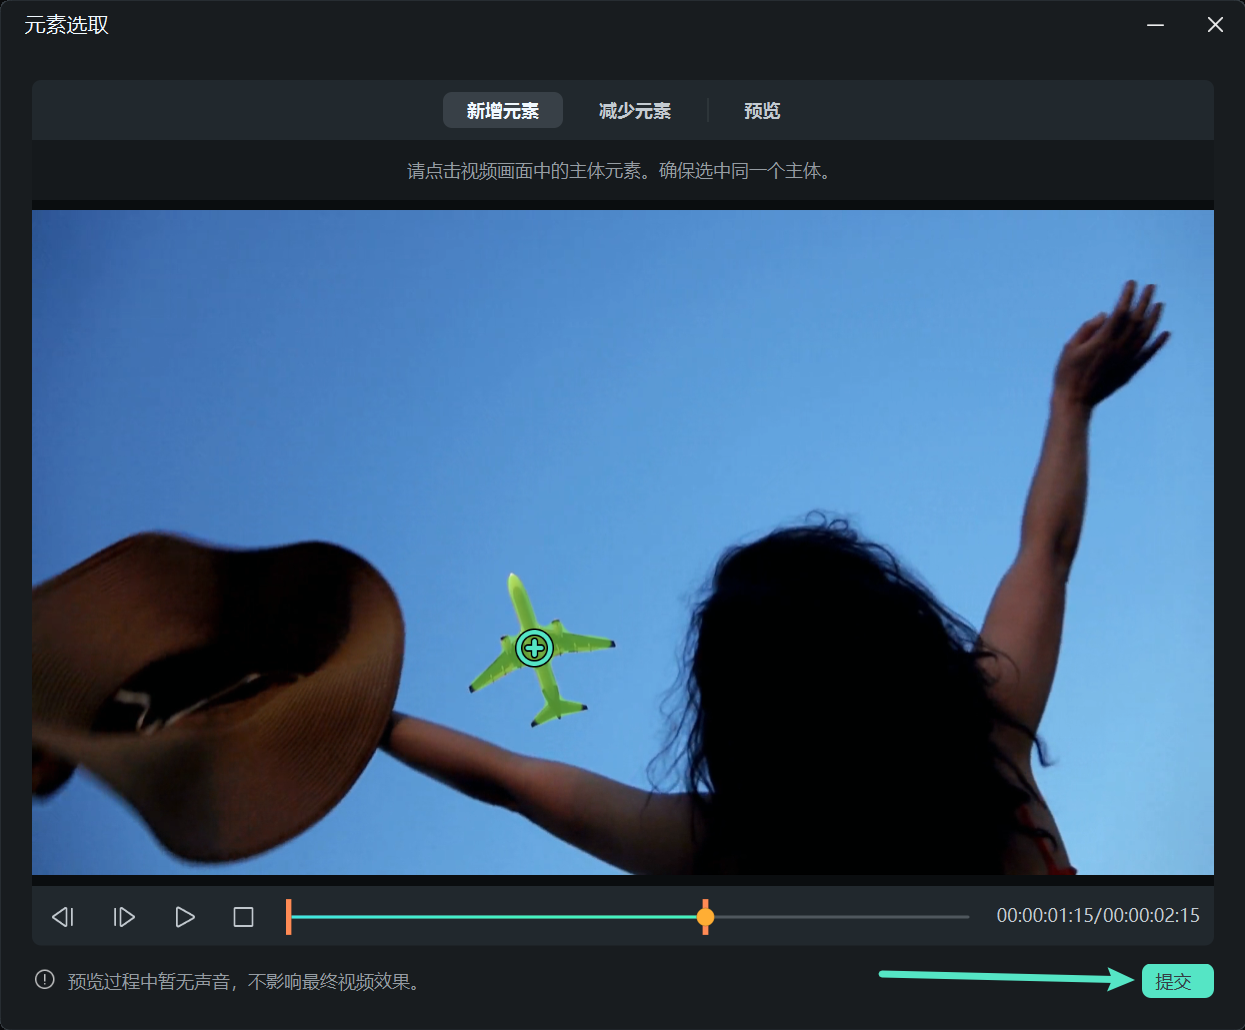This screenshot has width=1245, height=1030.
Task: Advance one frame using the step-forward icon
Action: pyautogui.click(x=123, y=916)
